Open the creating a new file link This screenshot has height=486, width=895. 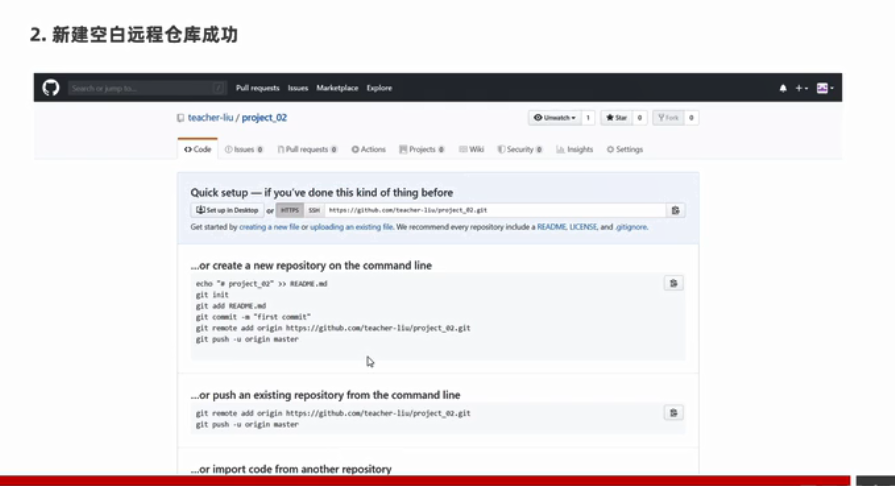coord(269,227)
